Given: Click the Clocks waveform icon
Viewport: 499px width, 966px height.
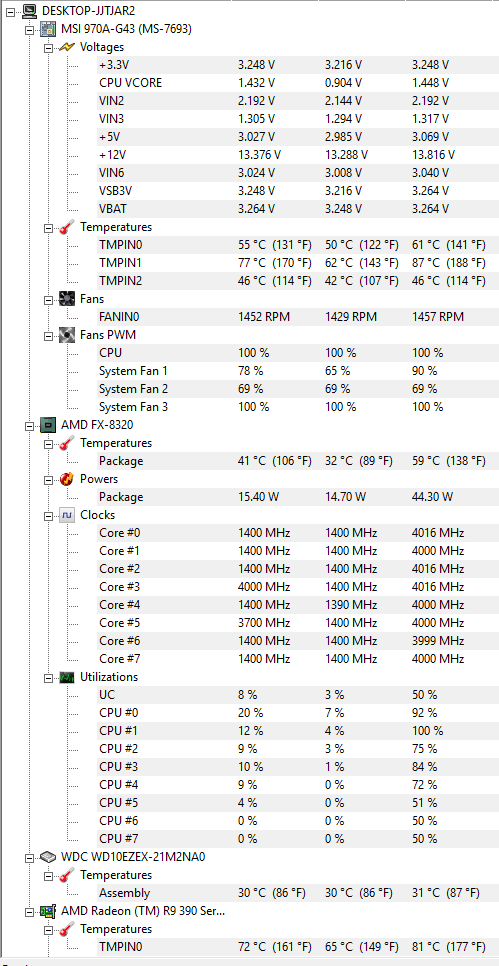Looking at the screenshot, I should point(67,516).
